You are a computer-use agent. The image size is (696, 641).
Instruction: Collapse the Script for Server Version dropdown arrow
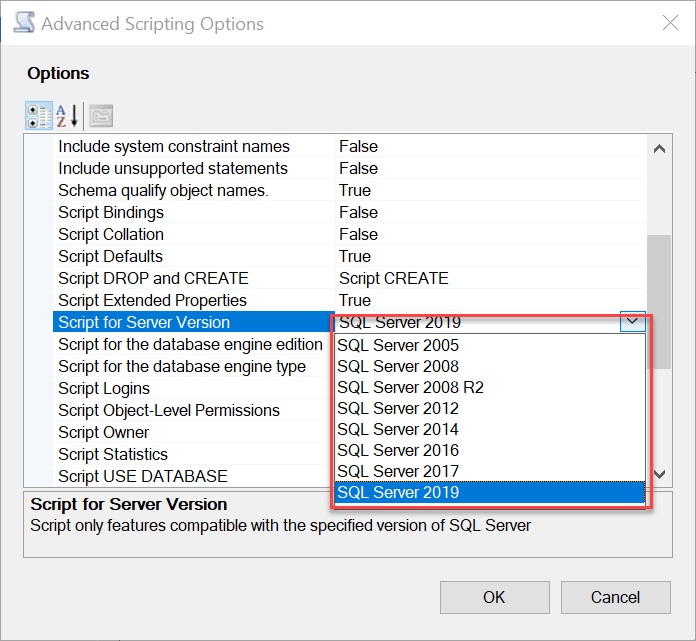(x=633, y=321)
